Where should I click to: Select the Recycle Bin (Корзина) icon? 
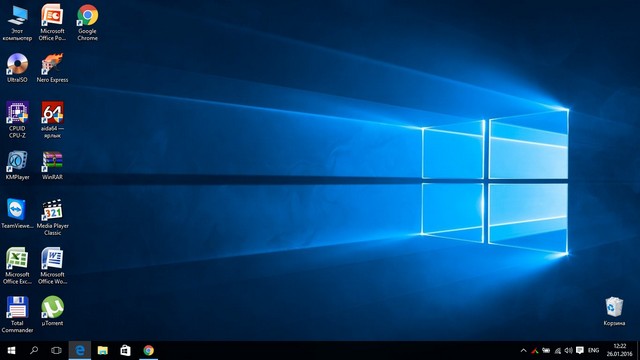coord(614,311)
